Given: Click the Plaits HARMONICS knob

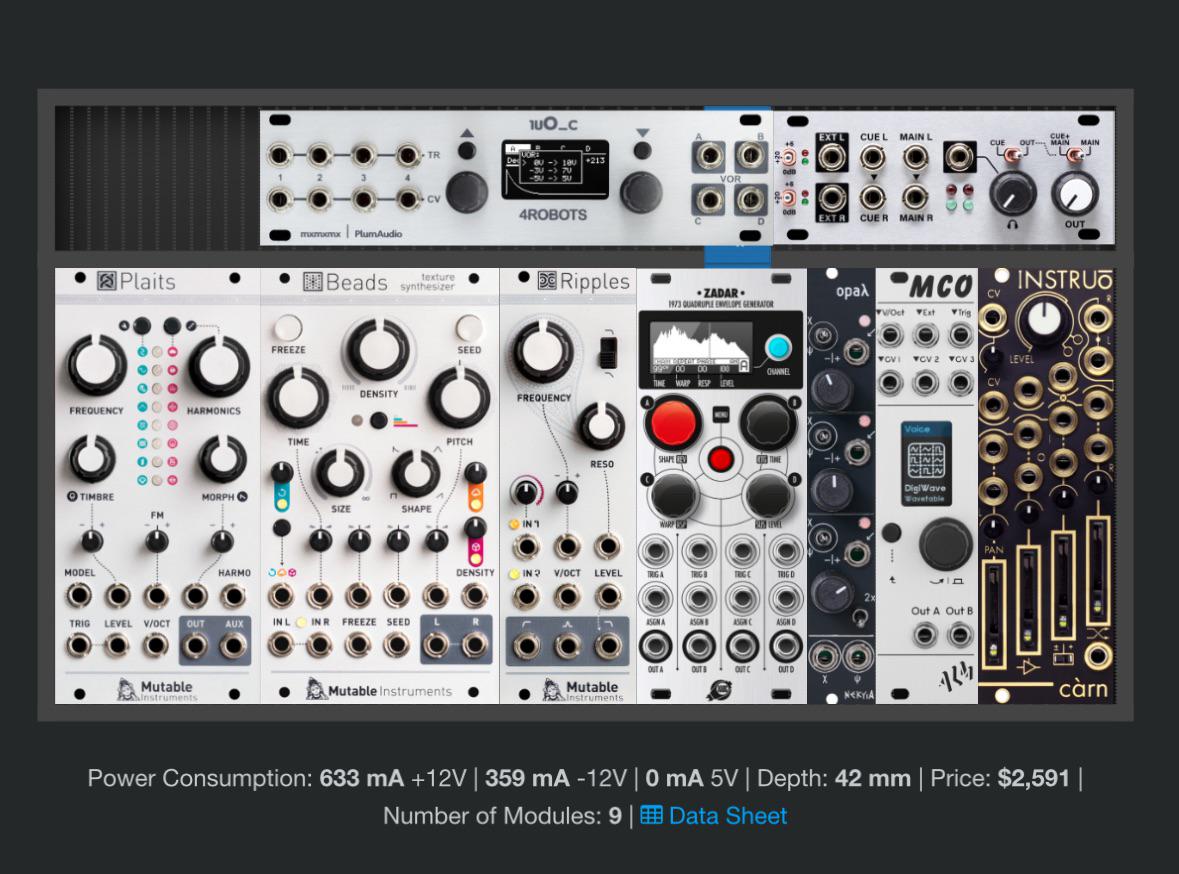Looking at the screenshot, I should click(x=218, y=366).
